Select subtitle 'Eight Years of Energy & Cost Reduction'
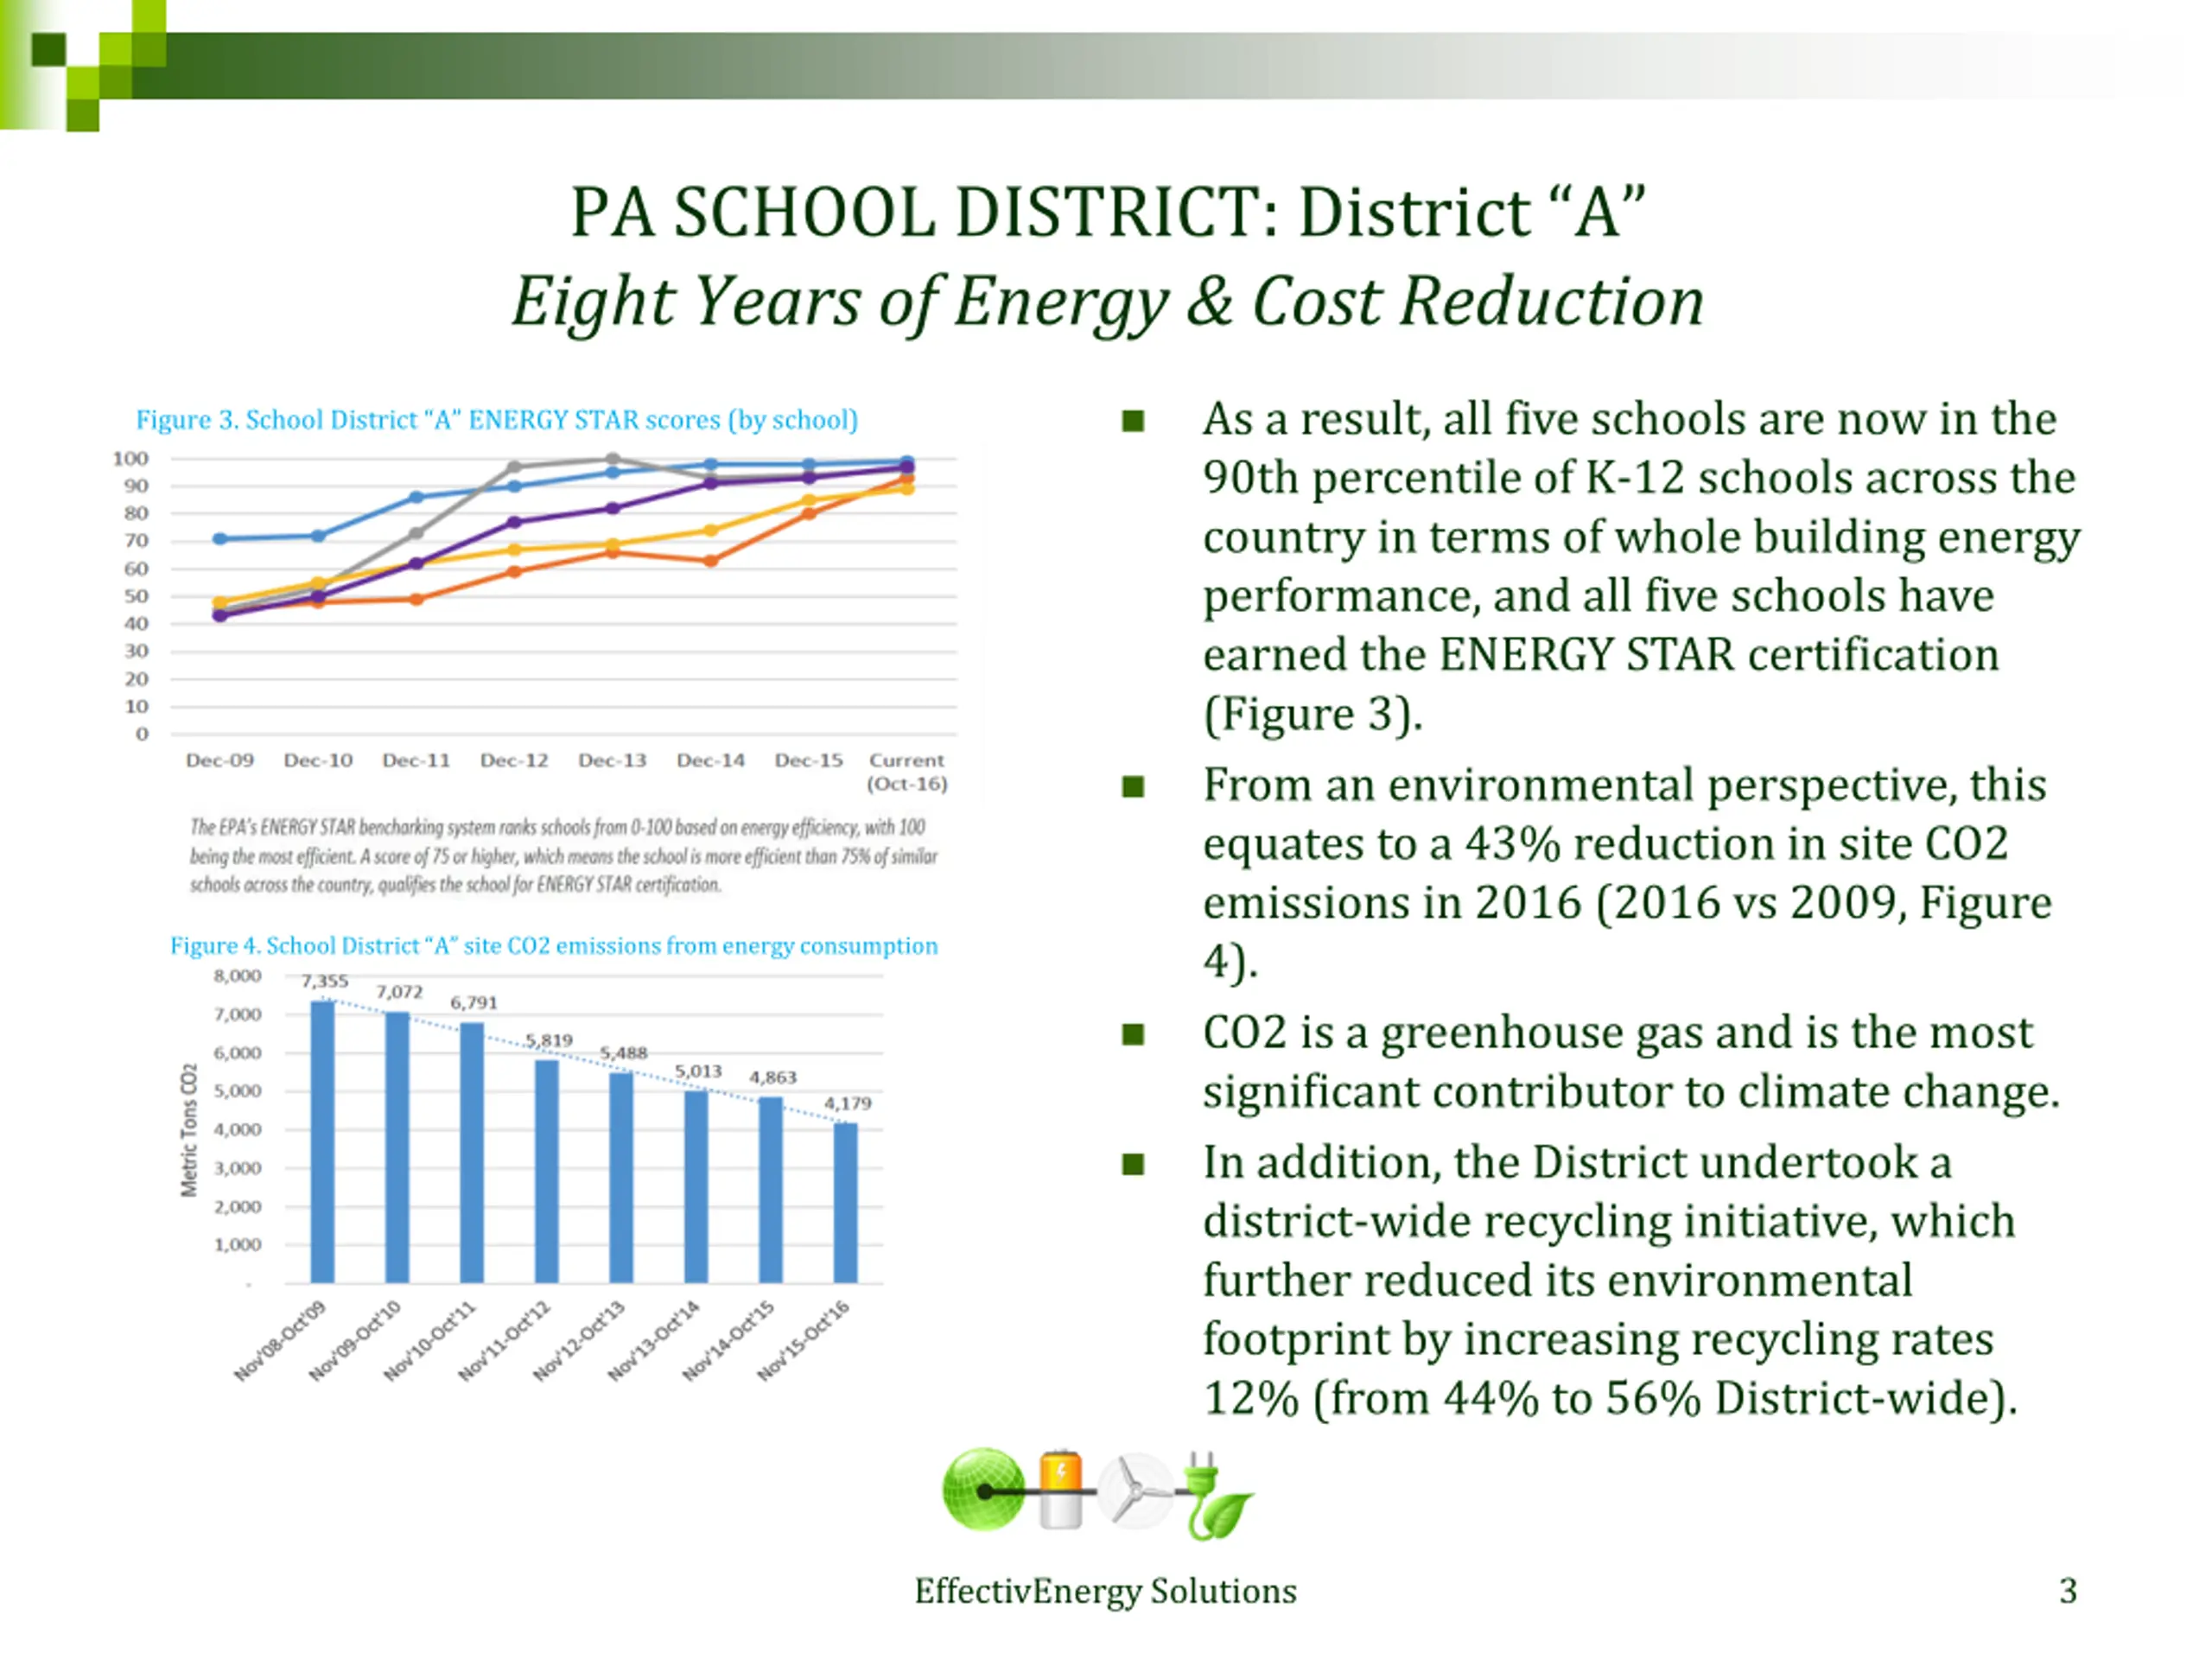Screen dimensions: 2212x1659 (1107, 301)
